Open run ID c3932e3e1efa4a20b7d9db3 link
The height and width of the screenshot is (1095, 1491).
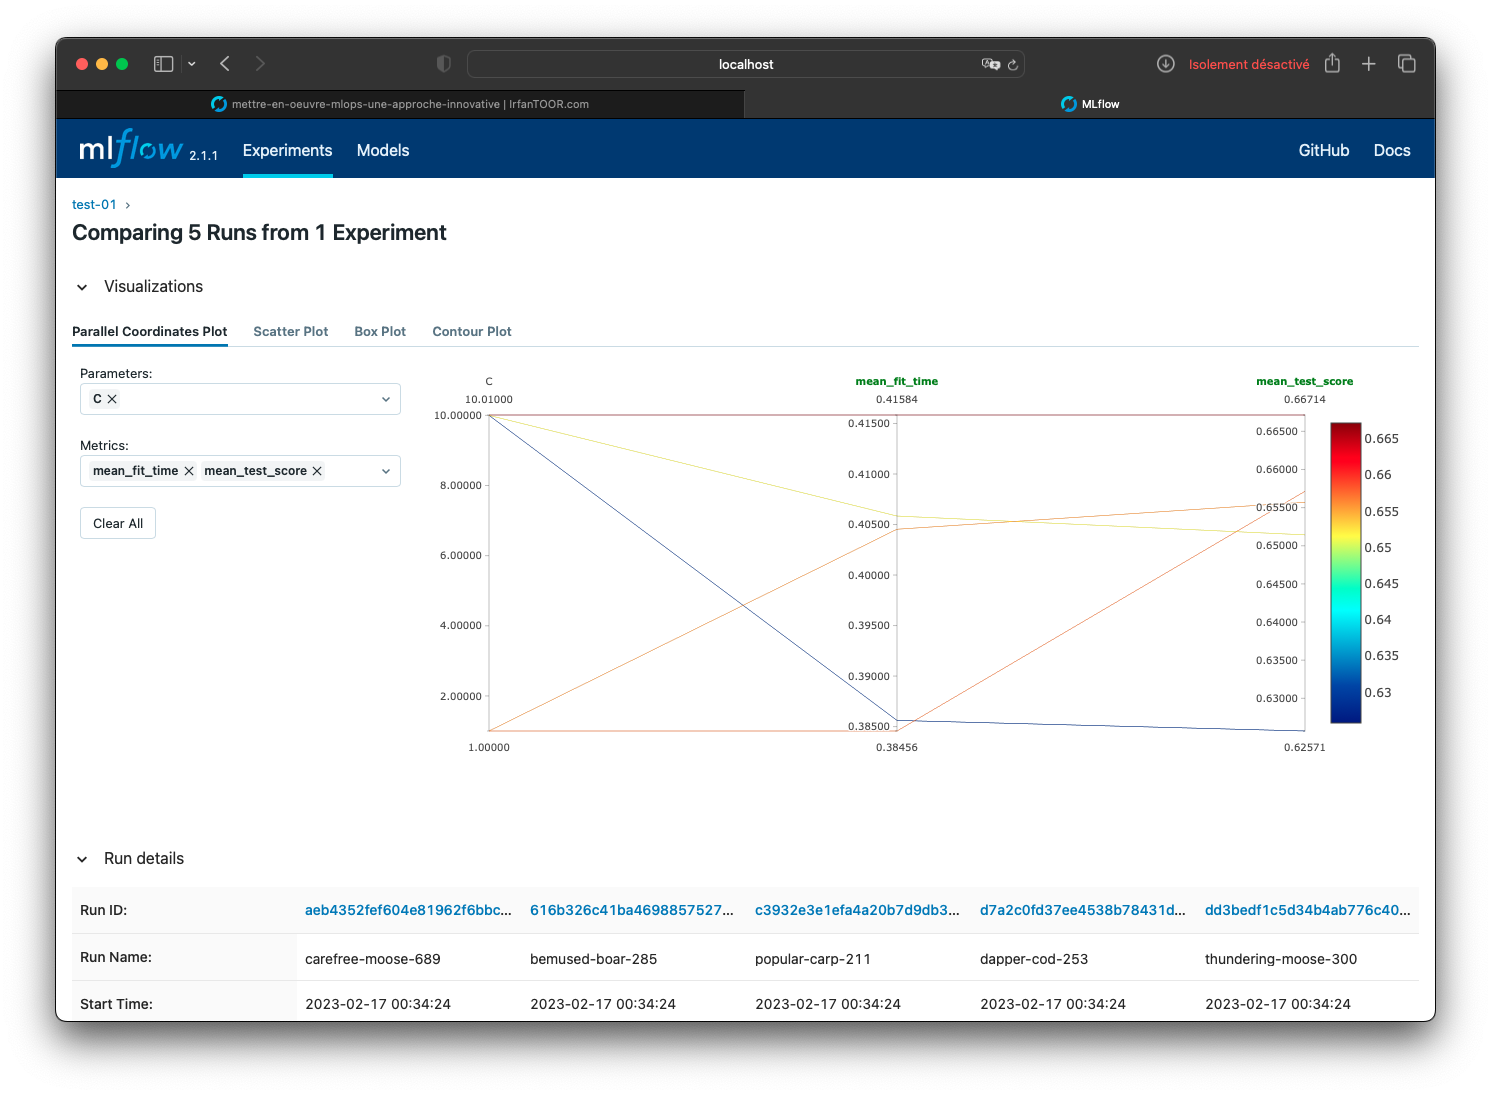coord(857,910)
